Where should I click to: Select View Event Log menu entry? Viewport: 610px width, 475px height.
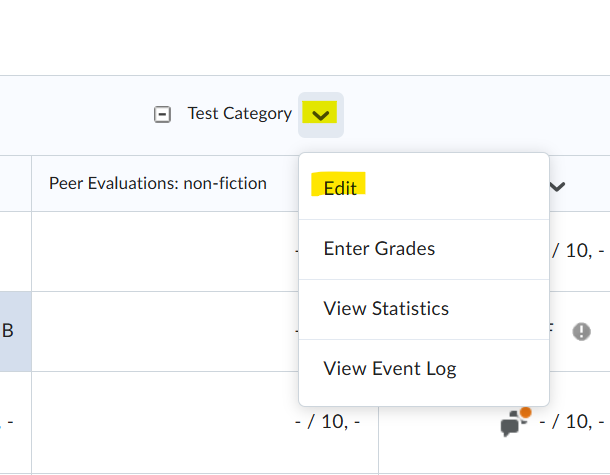tap(390, 368)
